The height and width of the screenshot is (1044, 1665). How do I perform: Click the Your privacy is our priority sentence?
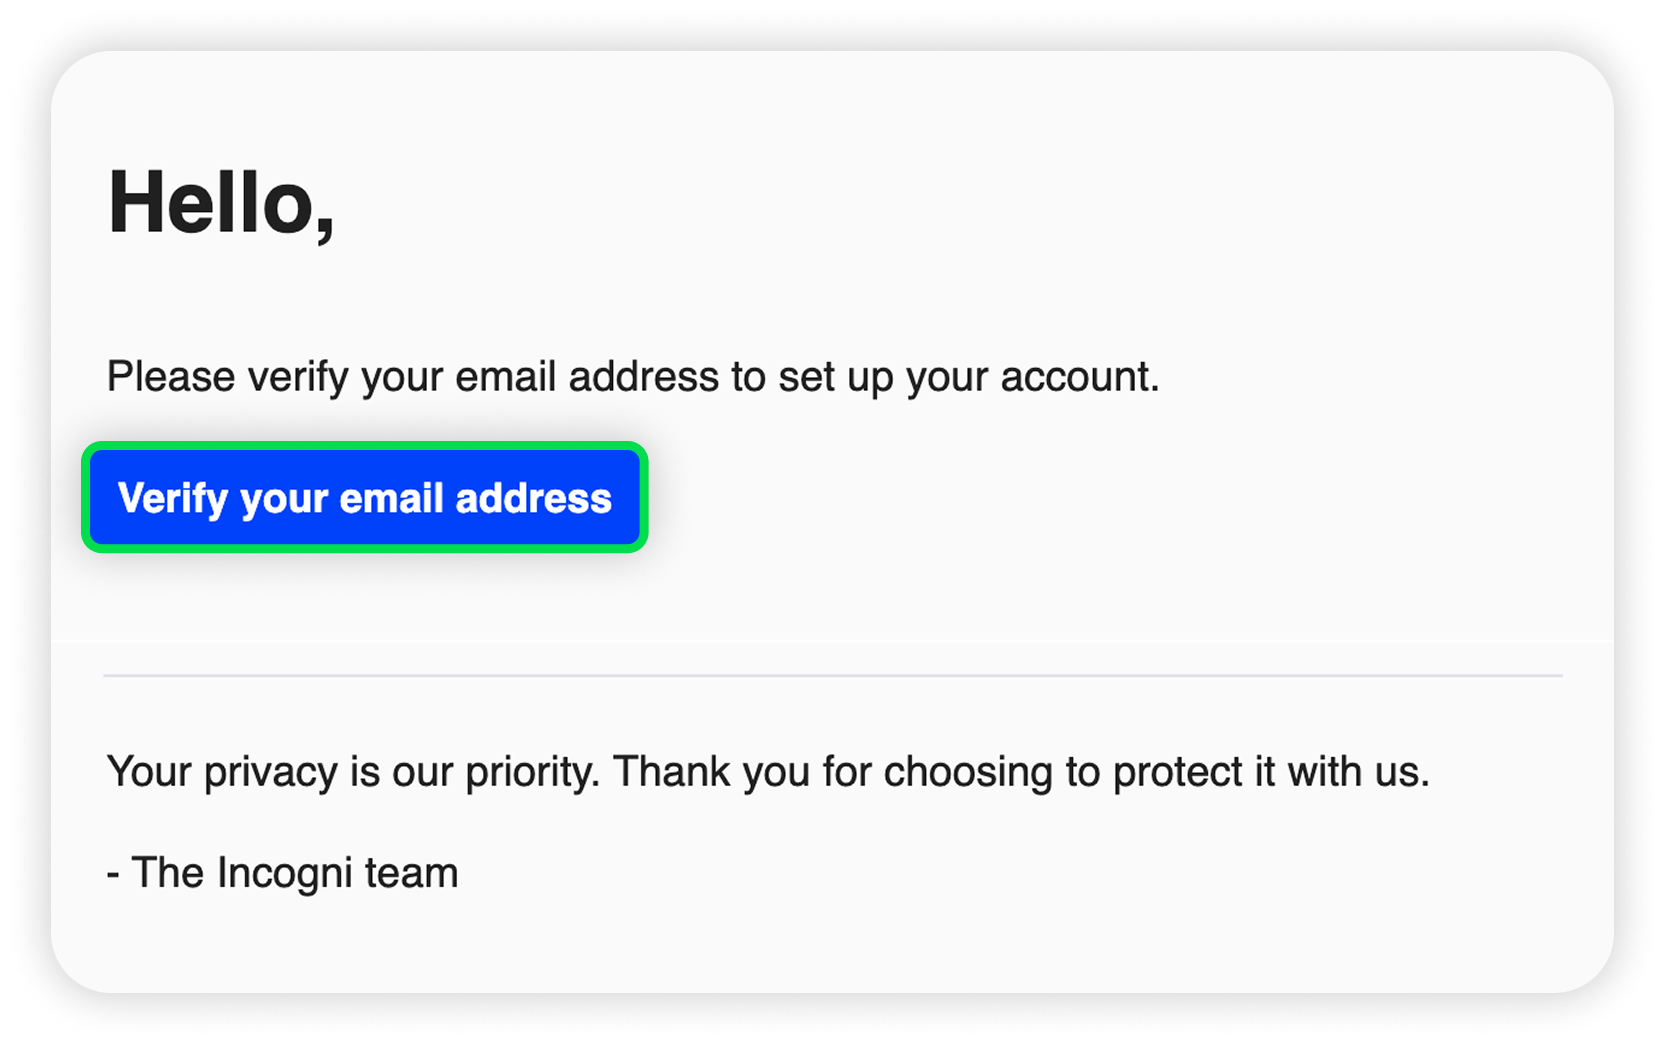(352, 772)
